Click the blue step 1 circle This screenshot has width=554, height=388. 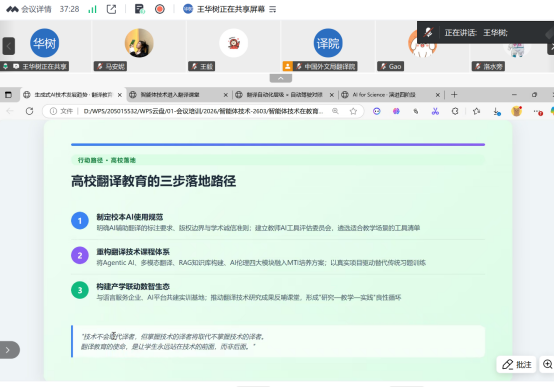point(80,221)
